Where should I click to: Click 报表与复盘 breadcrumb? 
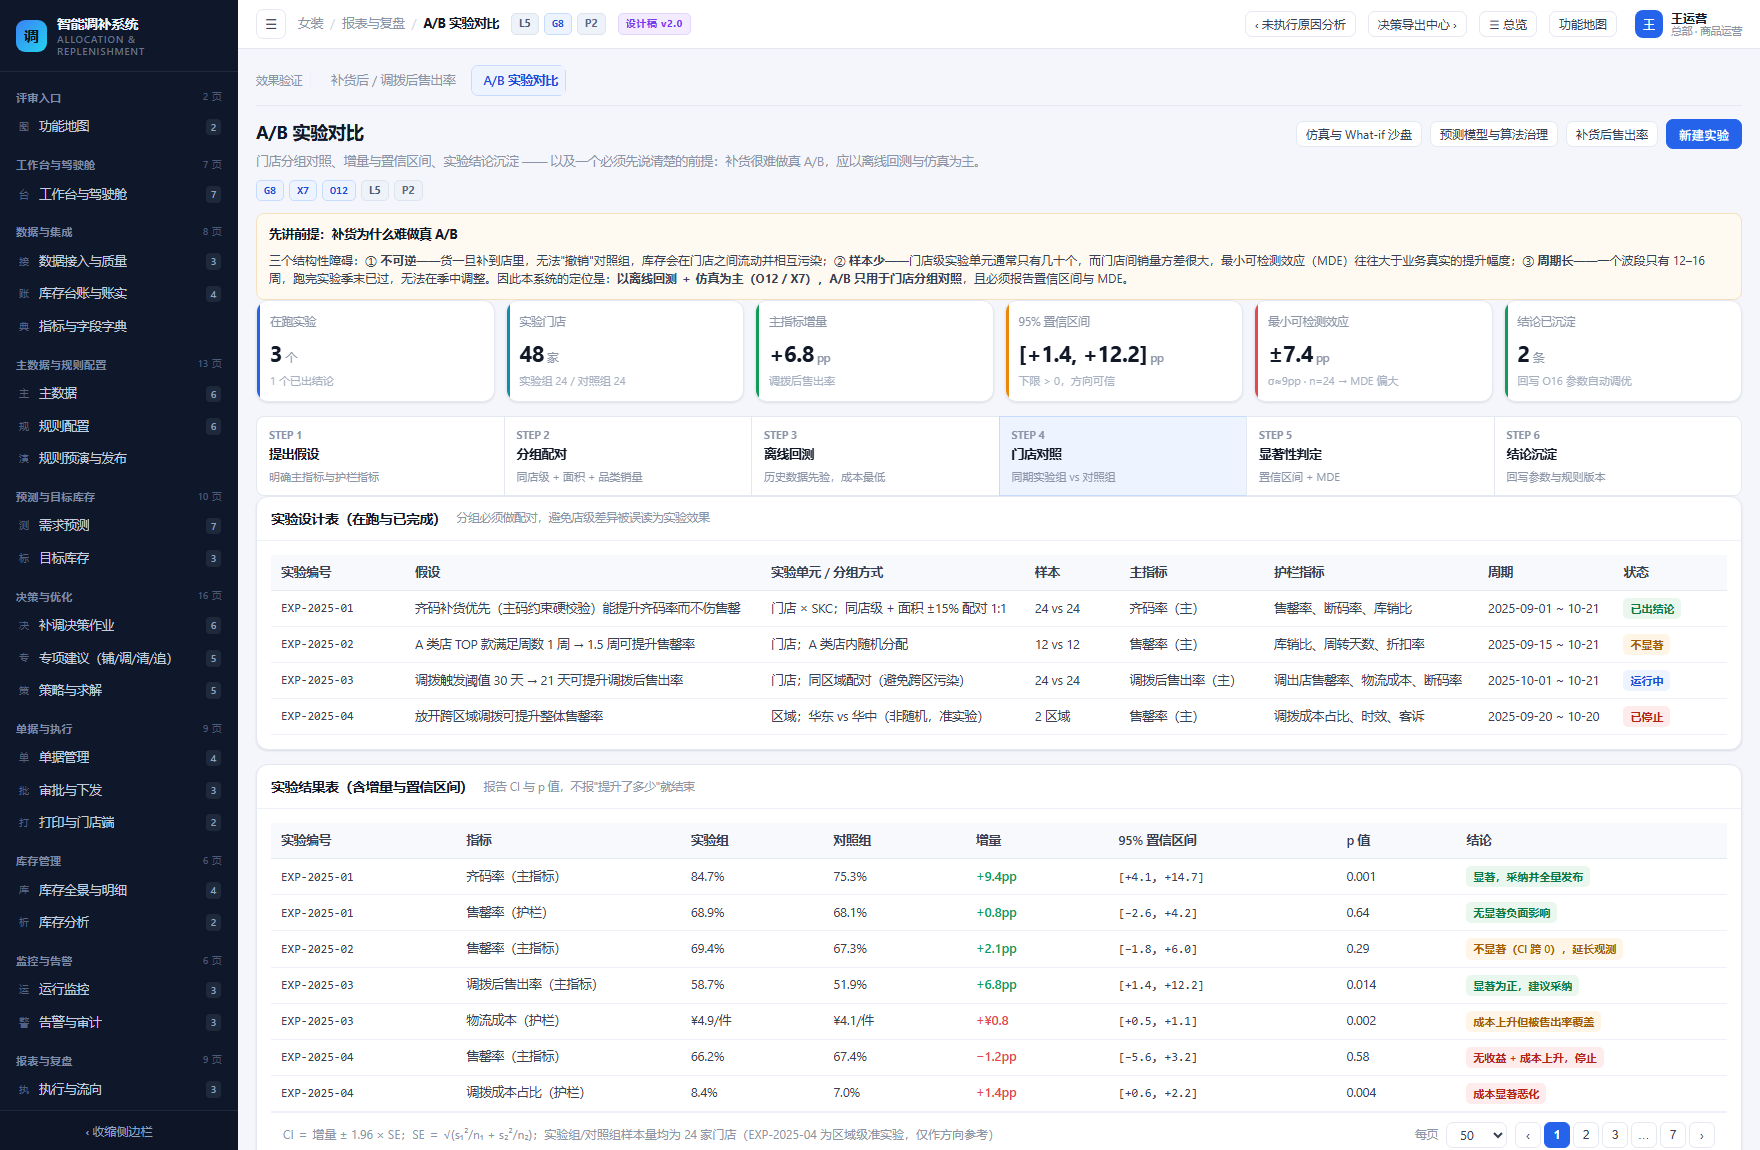[x=373, y=24]
